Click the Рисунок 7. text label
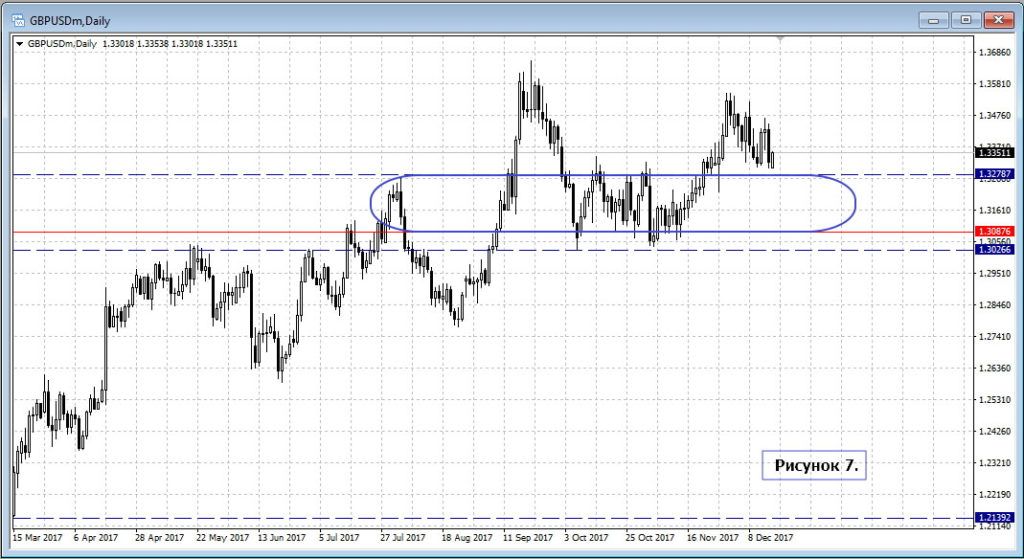The image size is (1024, 559). 814,465
